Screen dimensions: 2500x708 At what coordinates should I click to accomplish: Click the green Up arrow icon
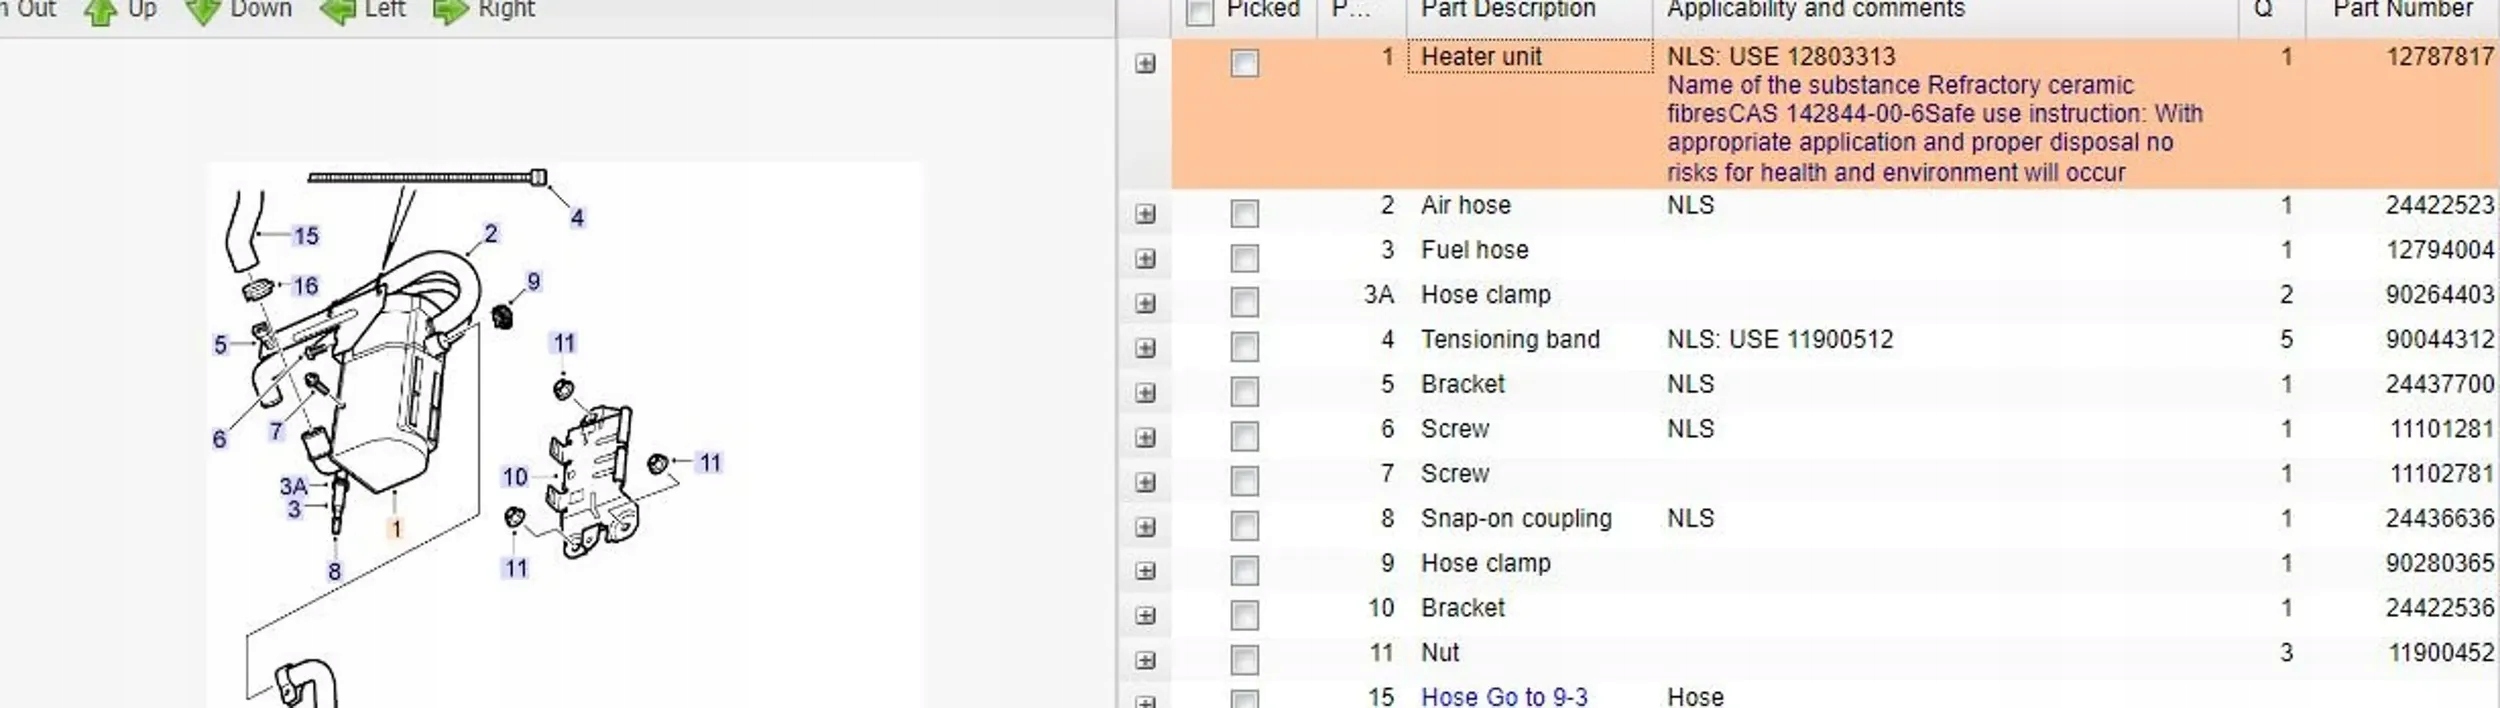point(100,12)
